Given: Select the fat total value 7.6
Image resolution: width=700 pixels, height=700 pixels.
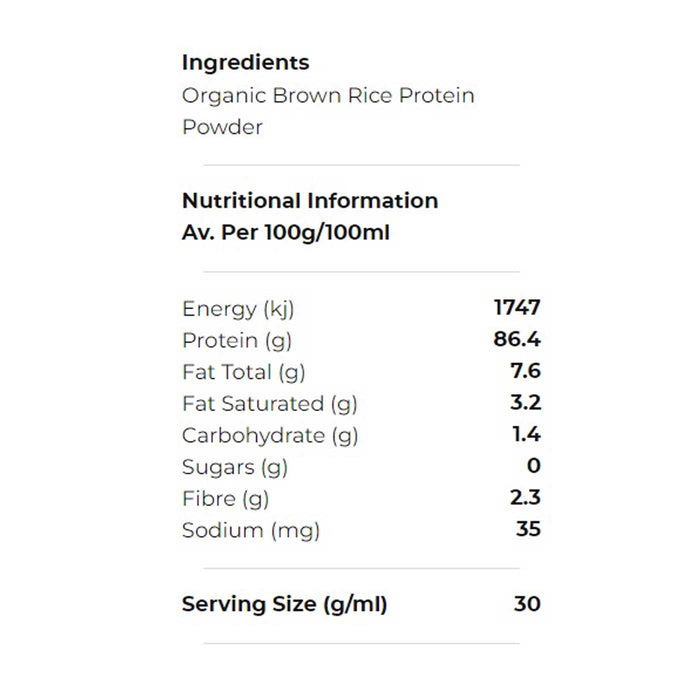Looking at the screenshot, I should (525, 372).
